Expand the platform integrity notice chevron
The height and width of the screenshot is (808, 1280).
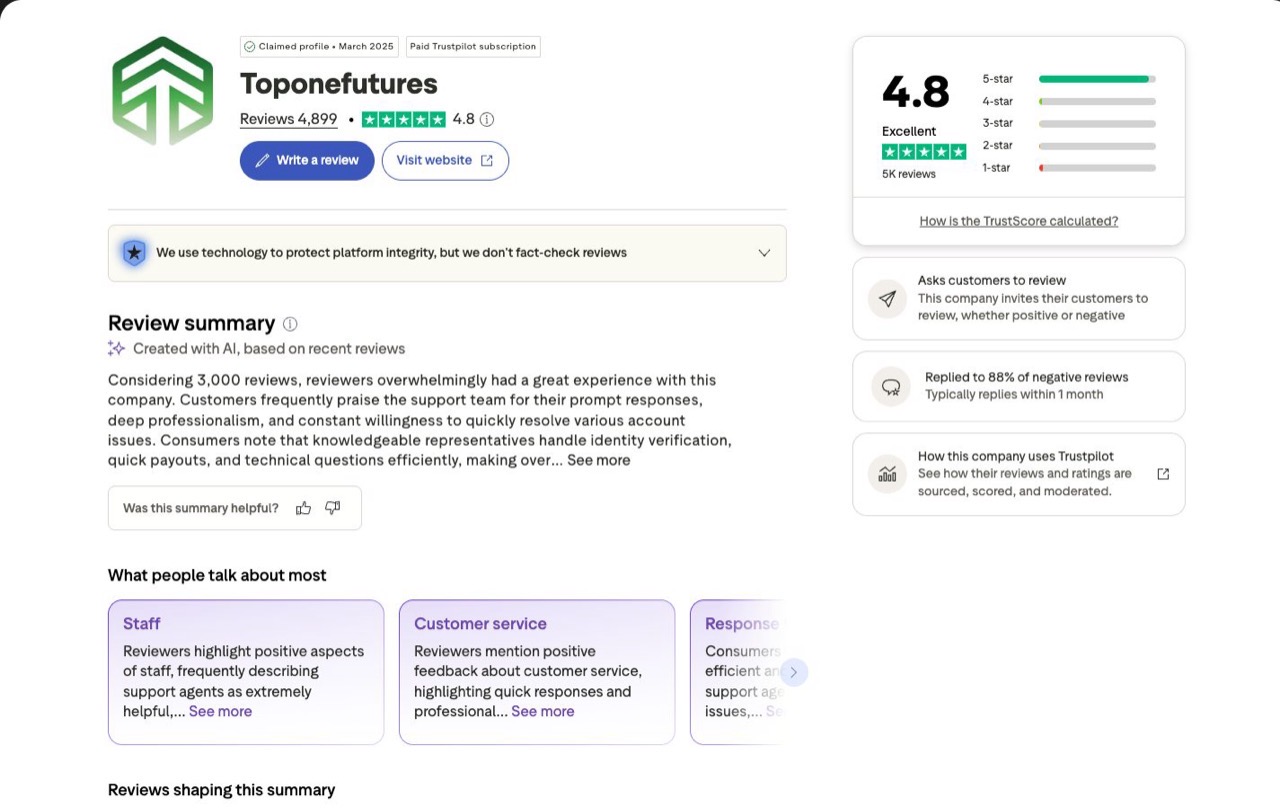pos(764,253)
